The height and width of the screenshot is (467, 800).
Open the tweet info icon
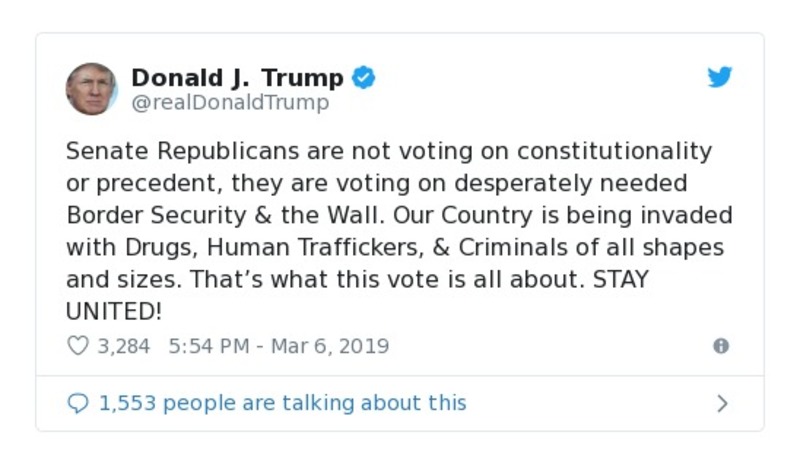[720, 346]
